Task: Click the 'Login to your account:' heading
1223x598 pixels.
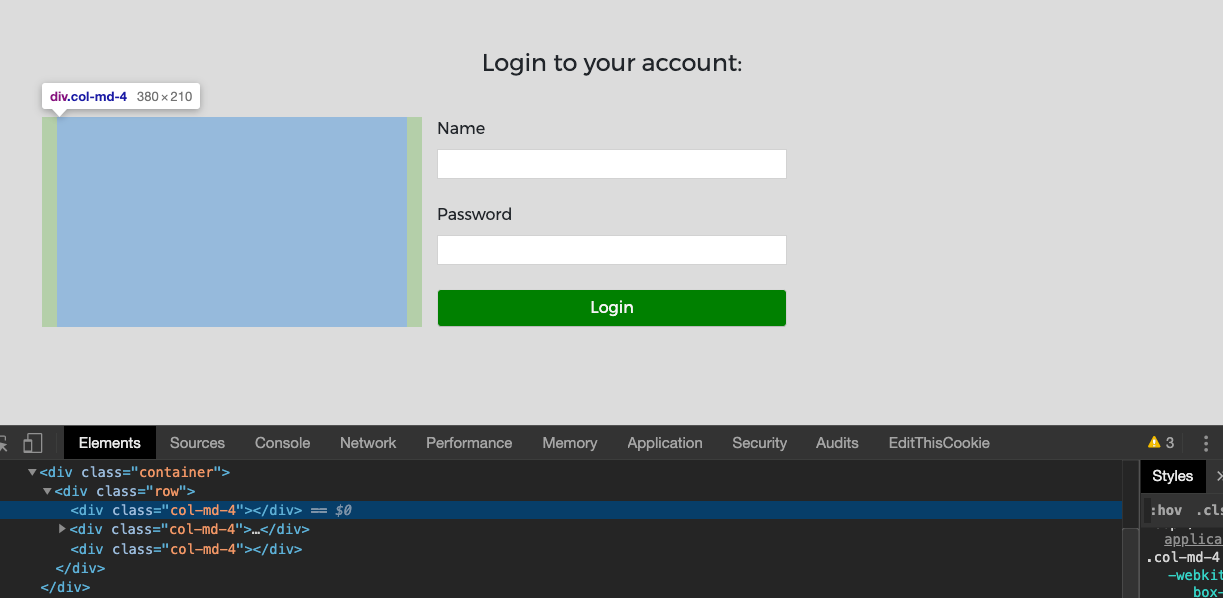Action: pyautogui.click(x=612, y=63)
